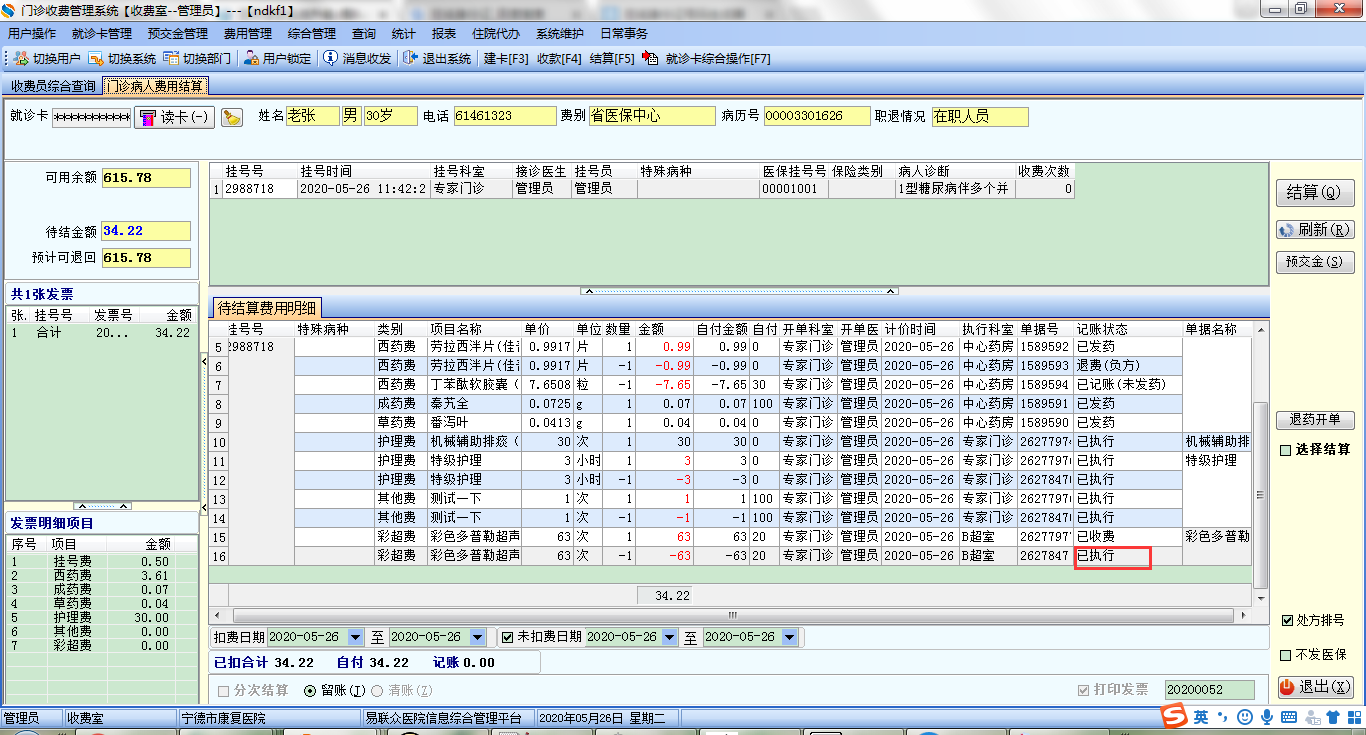The image size is (1366, 735).
Task: Click the 切换部门 switch-department toolbar icon
Action: click(171, 59)
